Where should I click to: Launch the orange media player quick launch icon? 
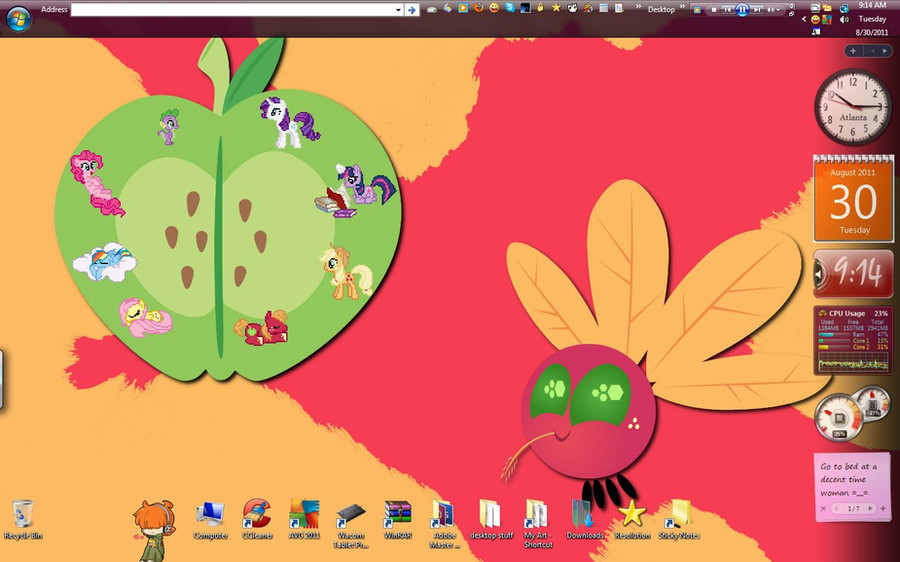click(x=463, y=8)
